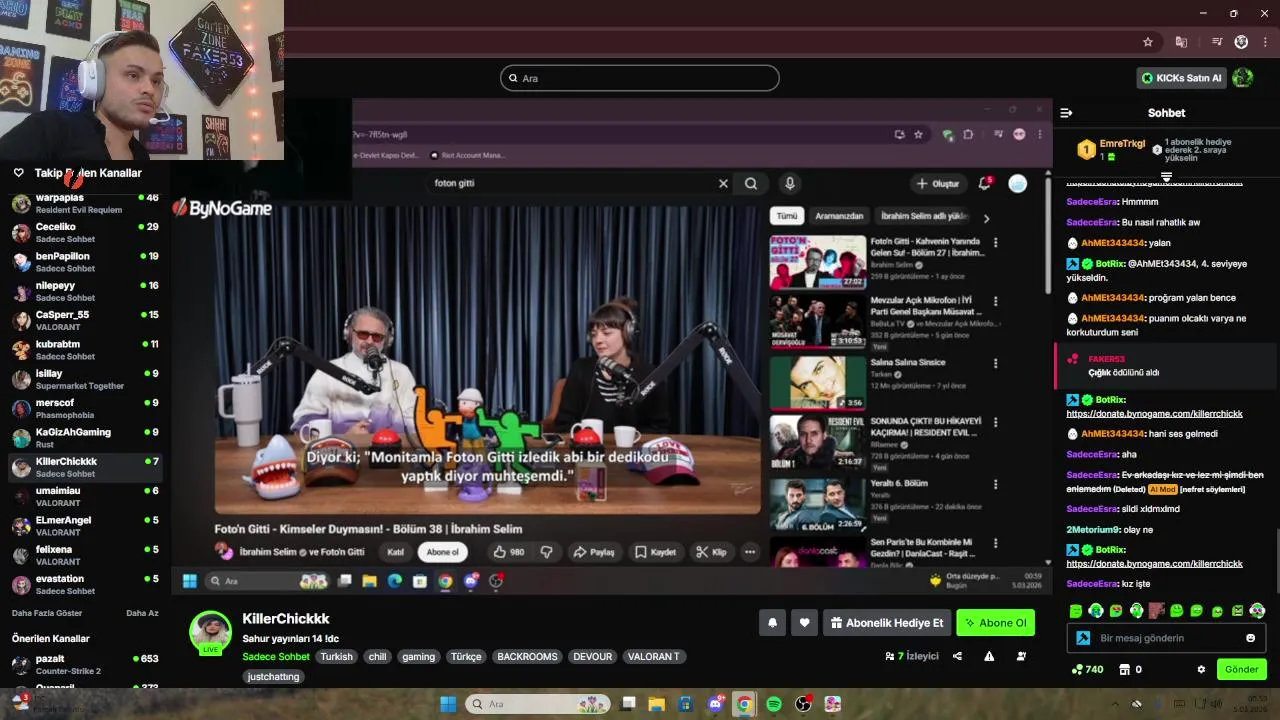Click YouTube Oluştur create button
Viewport: 1280px width, 720px height.
tap(938, 183)
